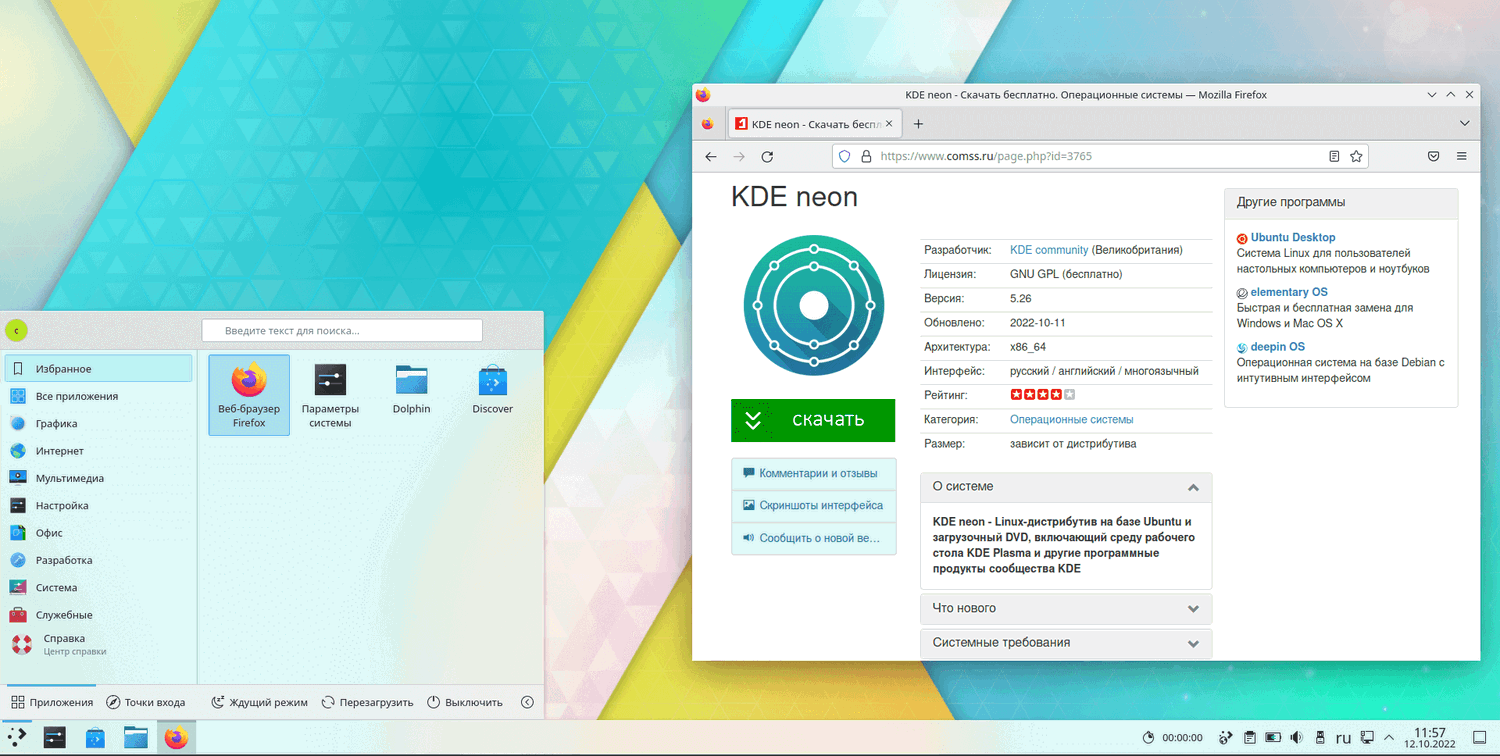Toggle Firefox reader view

(x=1334, y=157)
